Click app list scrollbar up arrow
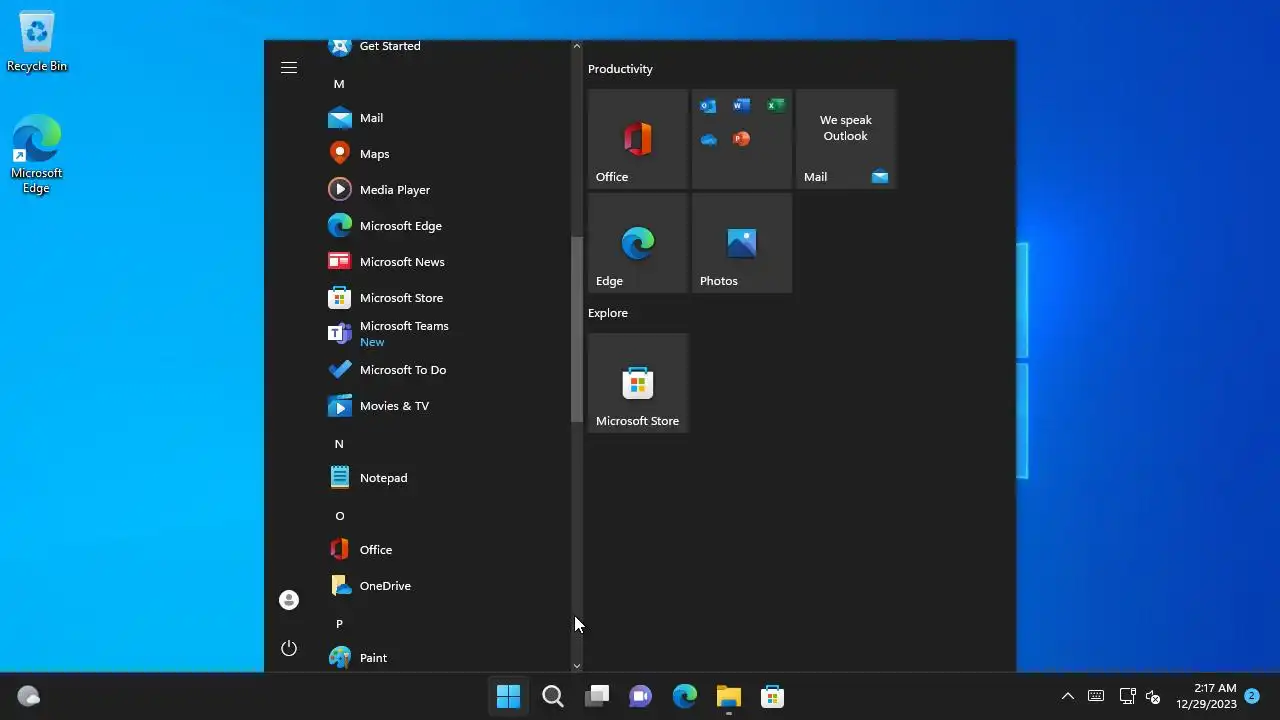Image resolution: width=1280 pixels, height=720 pixels. pos(576,46)
